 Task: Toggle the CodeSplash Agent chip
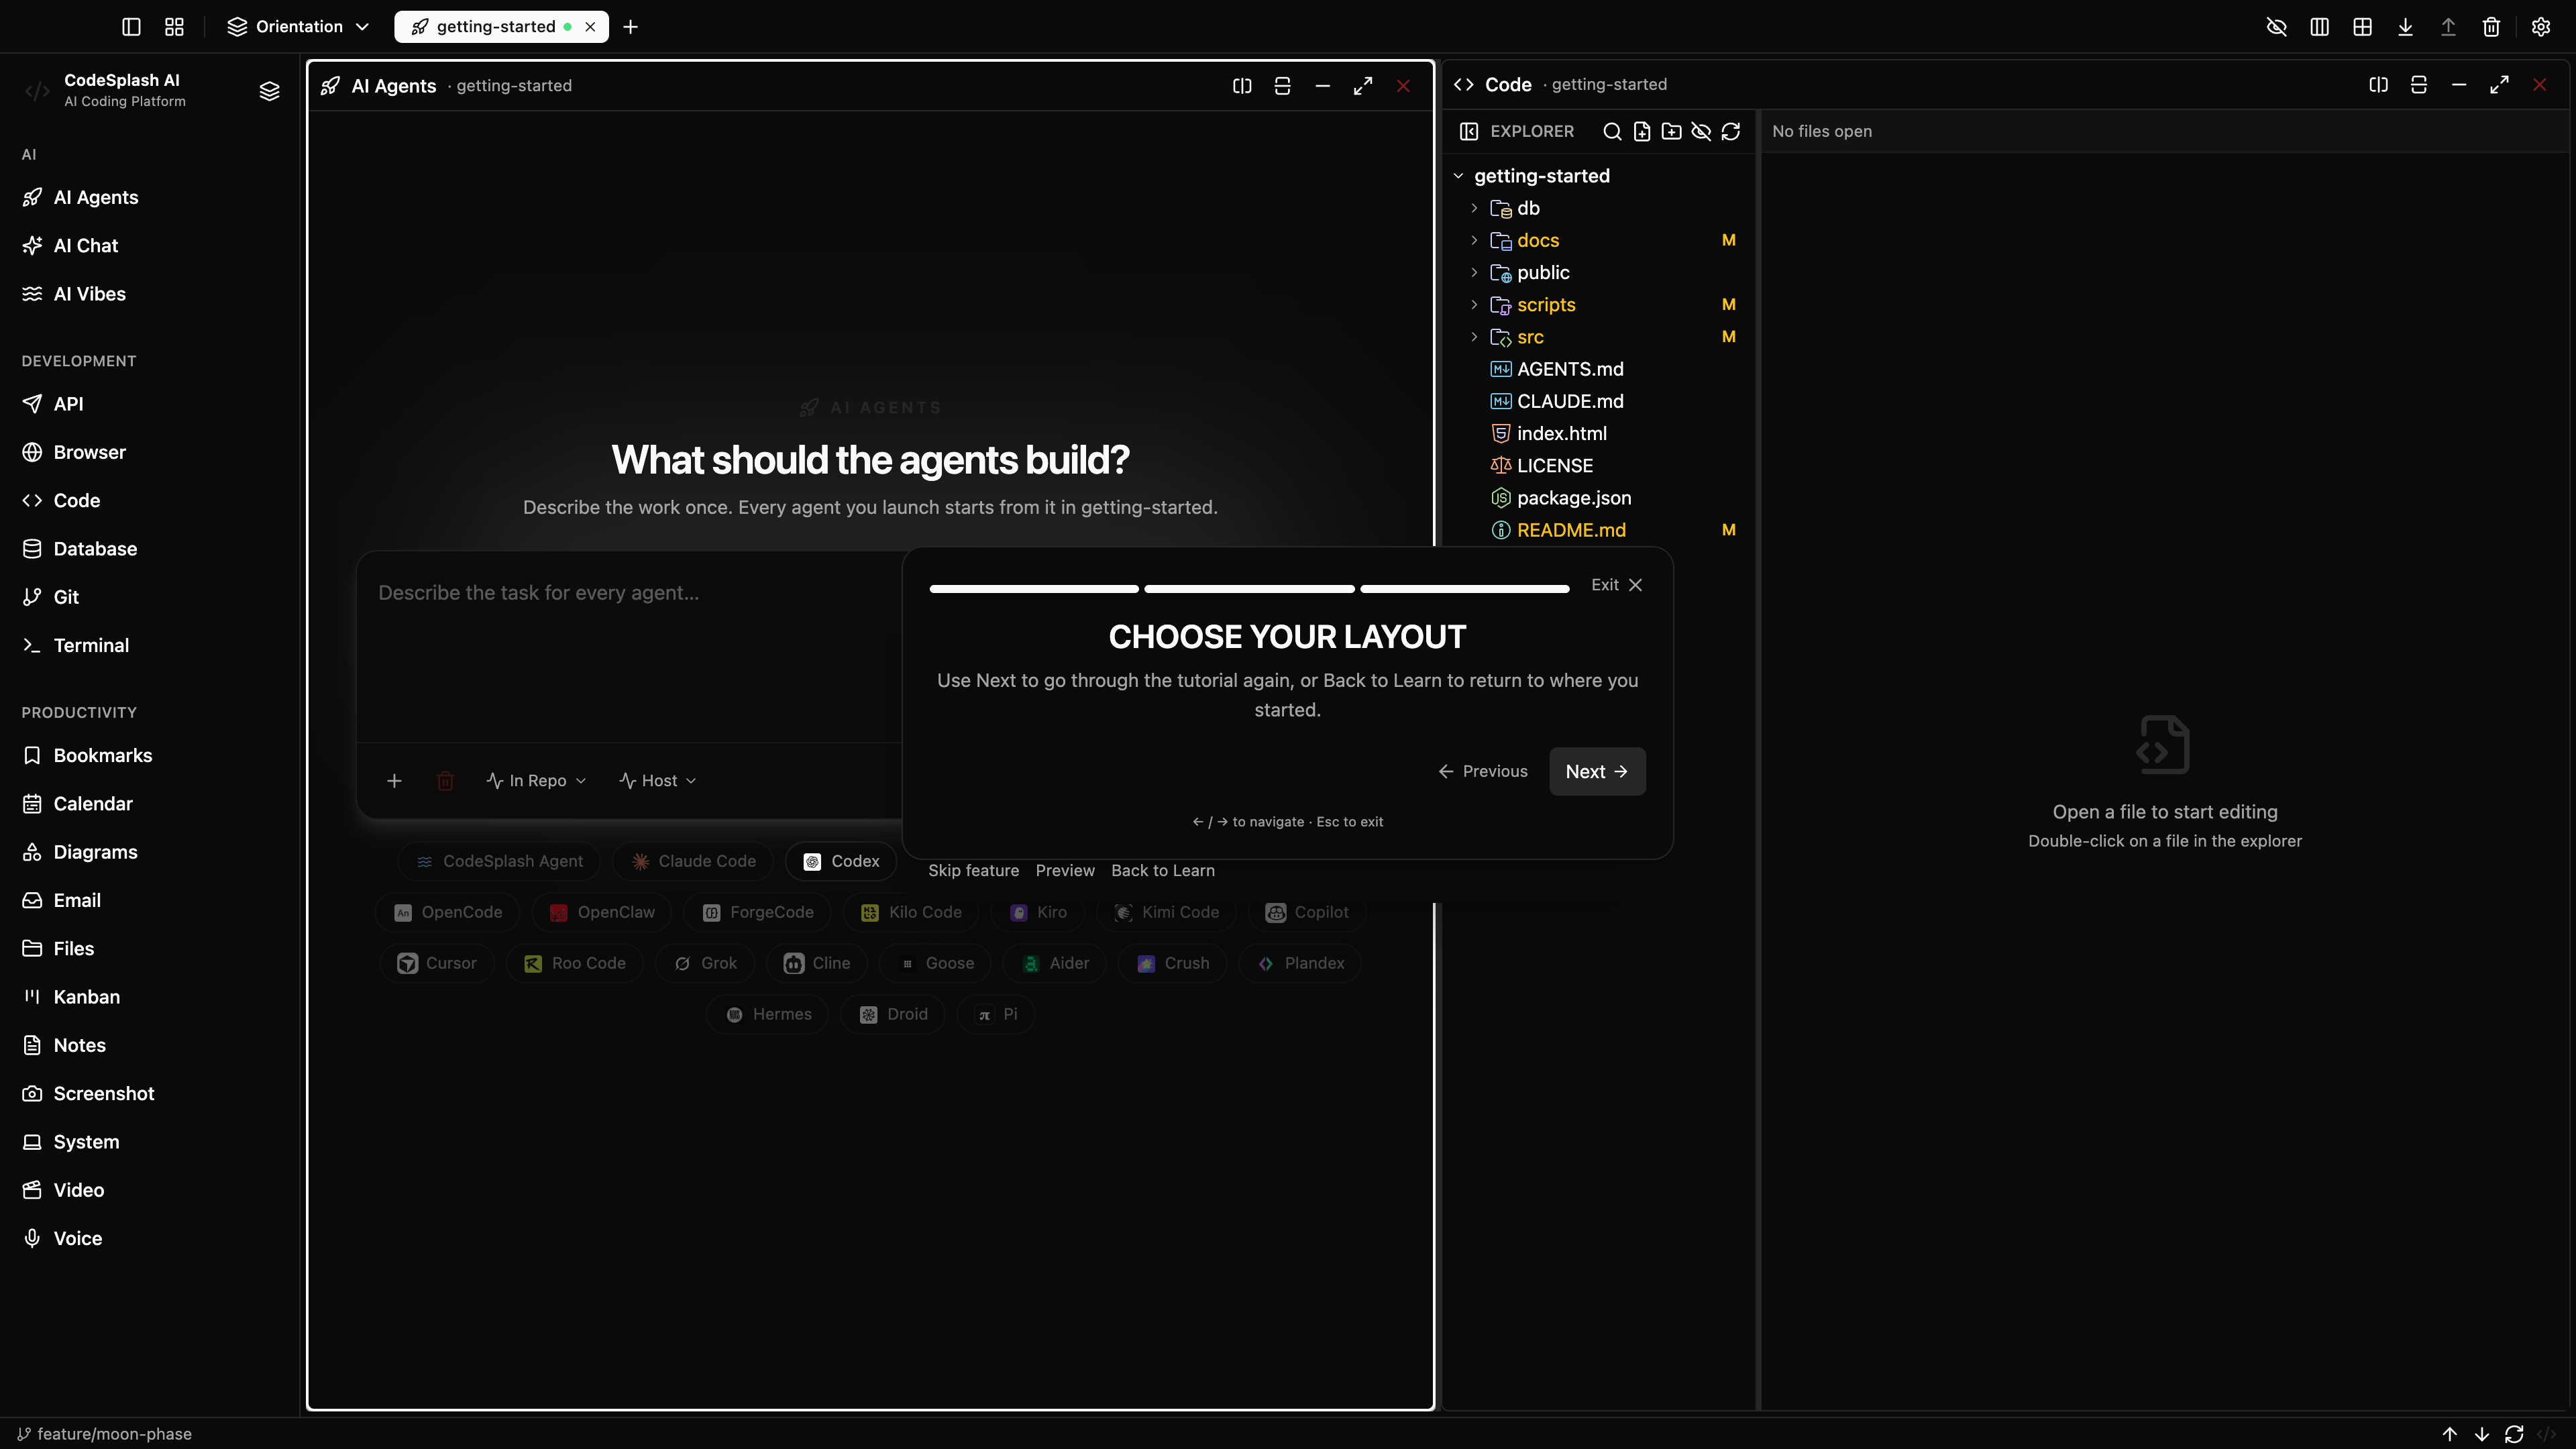pyautogui.click(x=499, y=861)
